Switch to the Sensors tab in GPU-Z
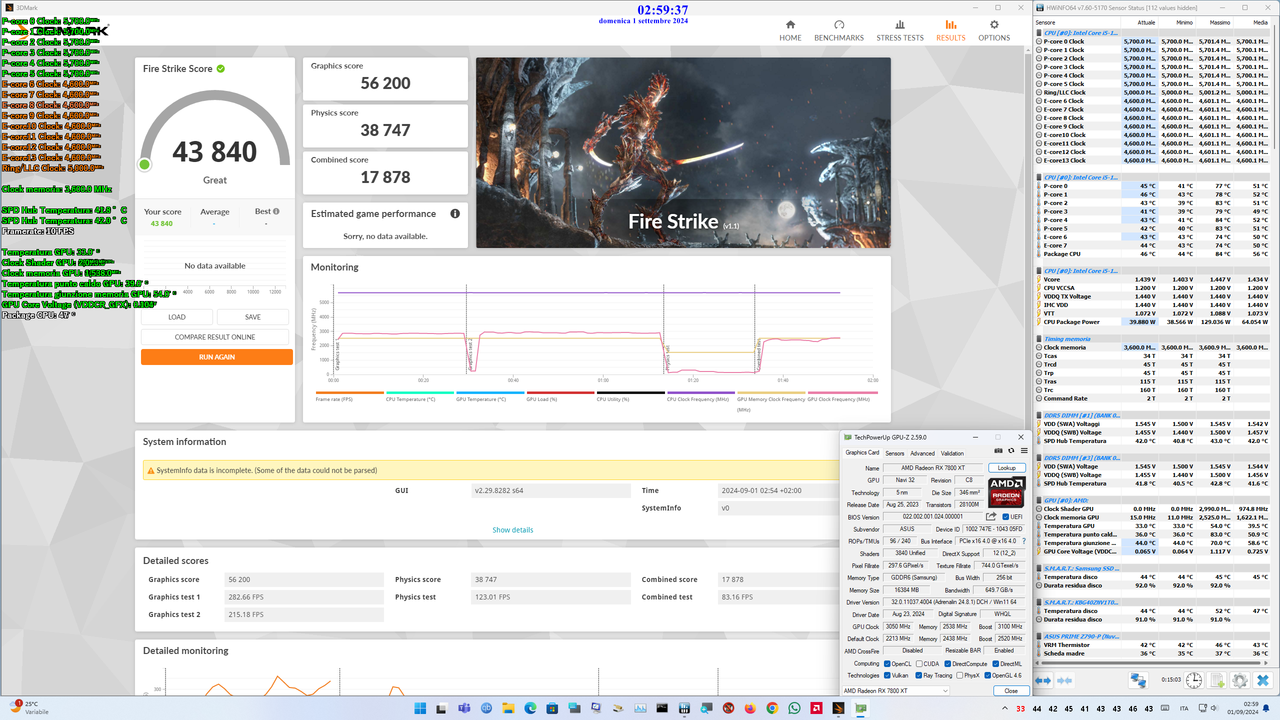This screenshot has height=720, width=1280. click(x=896, y=453)
